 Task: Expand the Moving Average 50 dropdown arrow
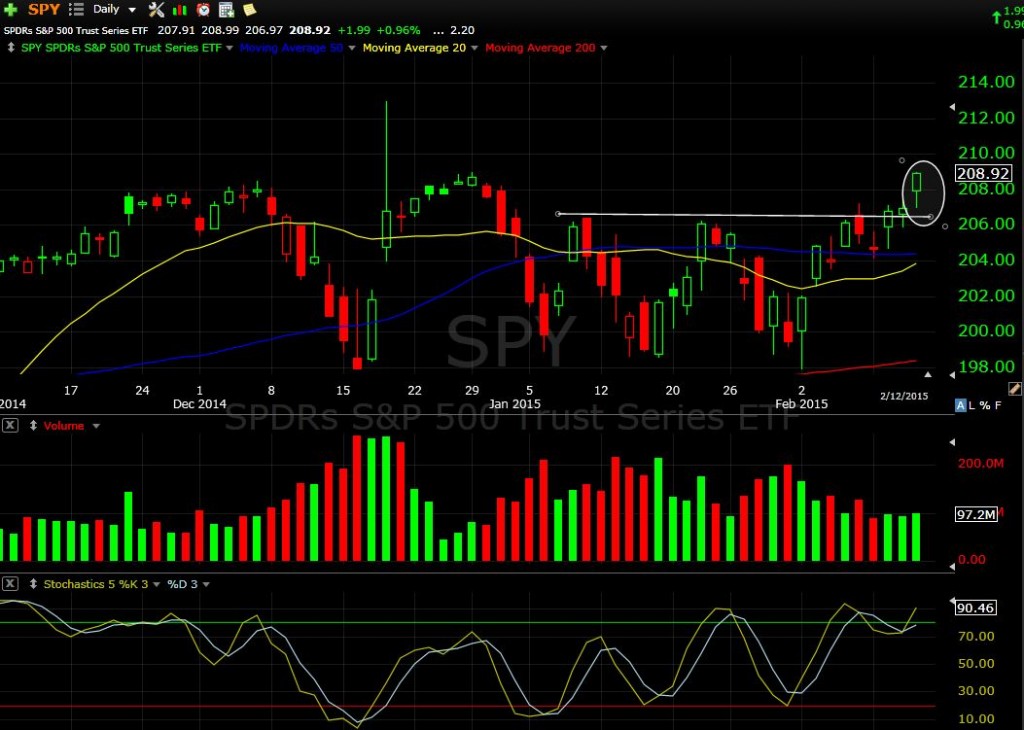point(352,48)
